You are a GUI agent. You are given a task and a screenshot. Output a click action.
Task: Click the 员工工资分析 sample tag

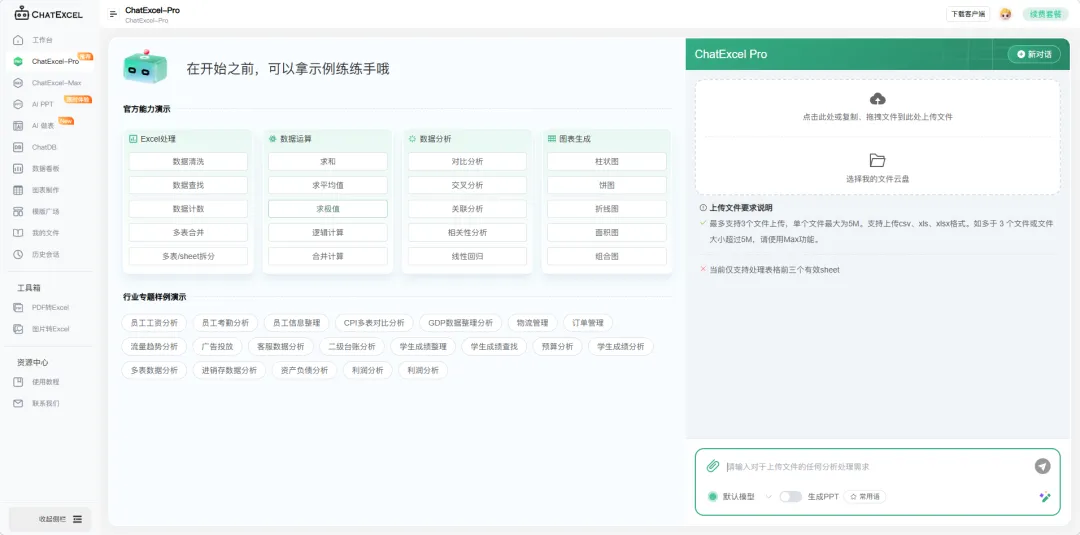pyautogui.click(x=154, y=323)
